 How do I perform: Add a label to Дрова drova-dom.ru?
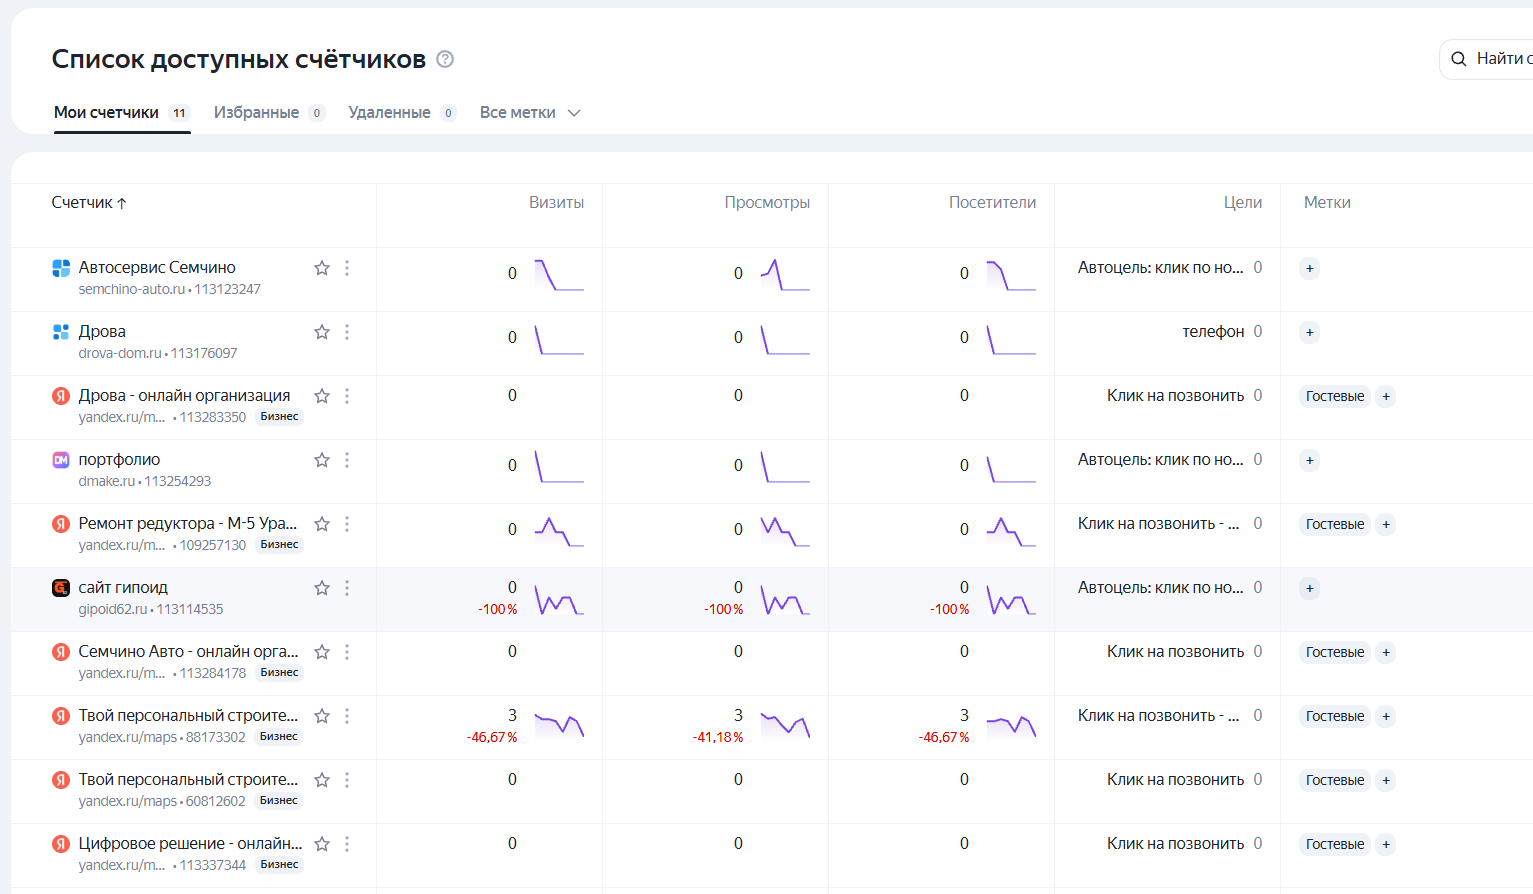1310,332
